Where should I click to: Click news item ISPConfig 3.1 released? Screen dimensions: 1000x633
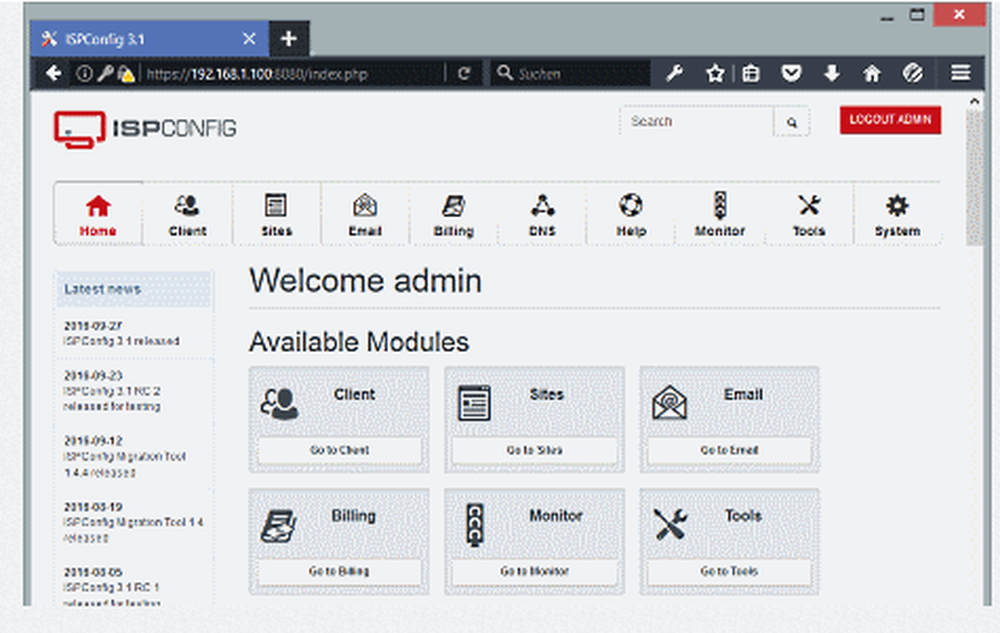click(121, 341)
